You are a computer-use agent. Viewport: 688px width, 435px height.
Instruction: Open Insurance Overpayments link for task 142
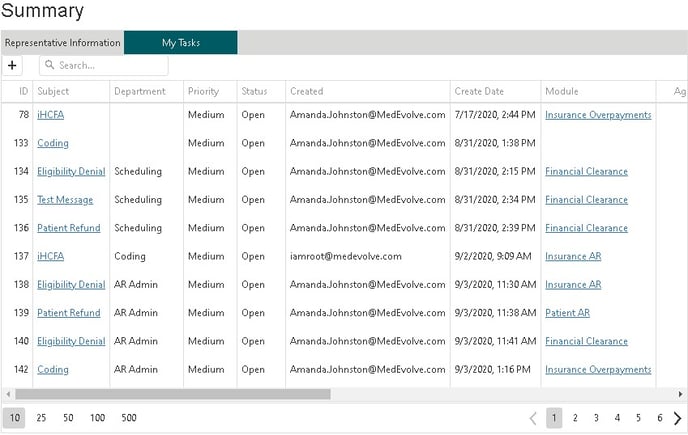(x=598, y=370)
